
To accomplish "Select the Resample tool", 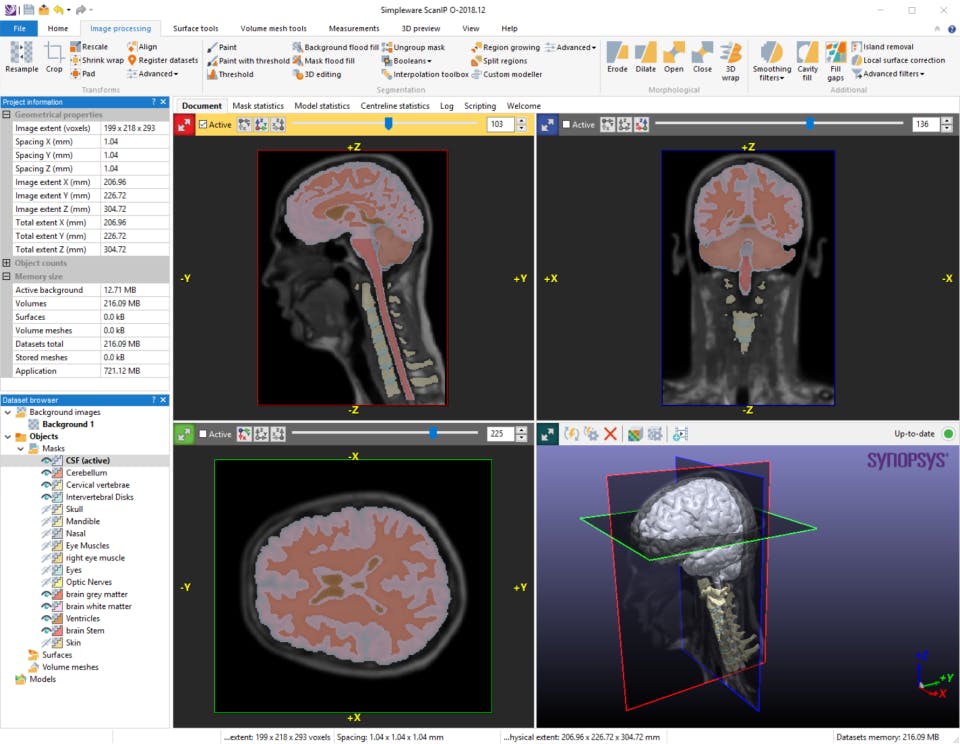I will click(x=21, y=56).
